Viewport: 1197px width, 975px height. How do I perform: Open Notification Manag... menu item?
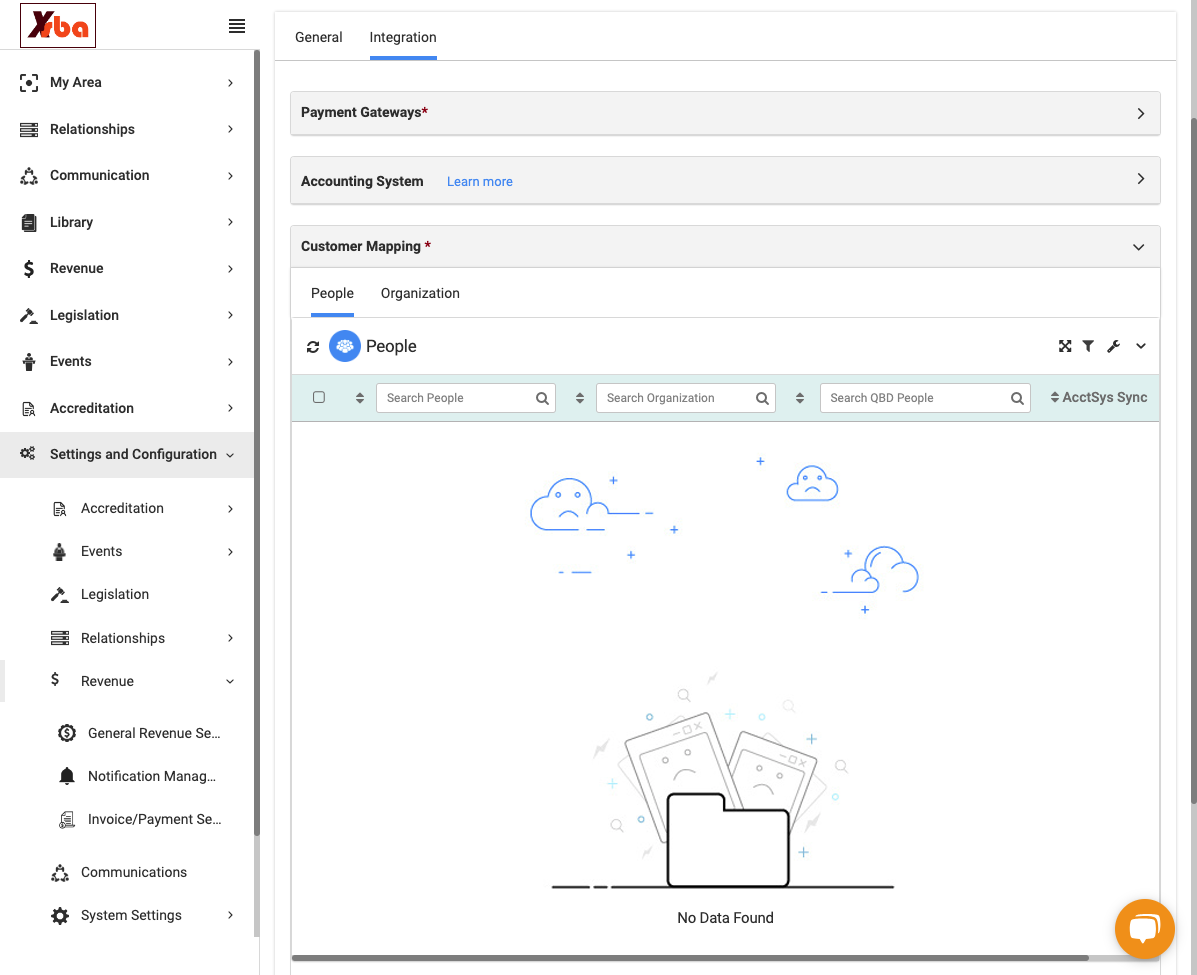point(152,776)
